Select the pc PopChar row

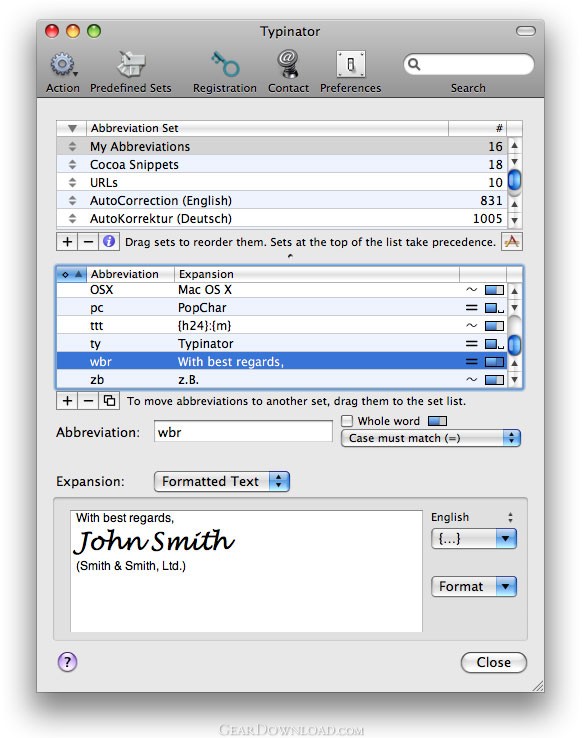pyautogui.click(x=282, y=308)
